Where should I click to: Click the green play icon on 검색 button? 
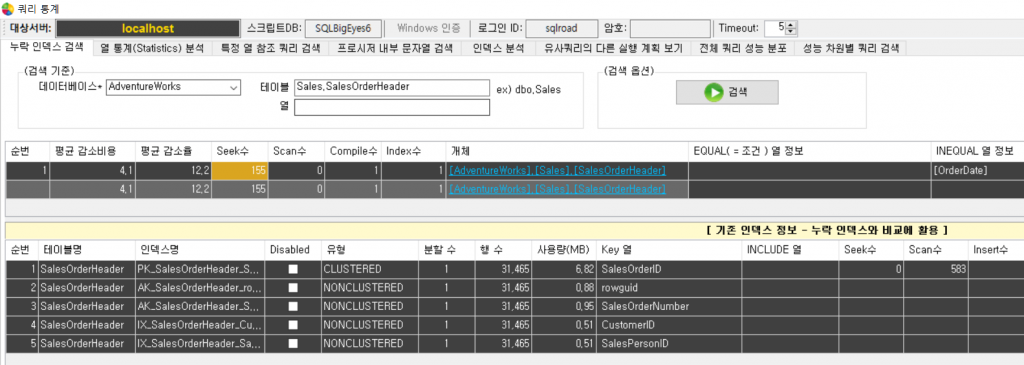[x=713, y=92]
